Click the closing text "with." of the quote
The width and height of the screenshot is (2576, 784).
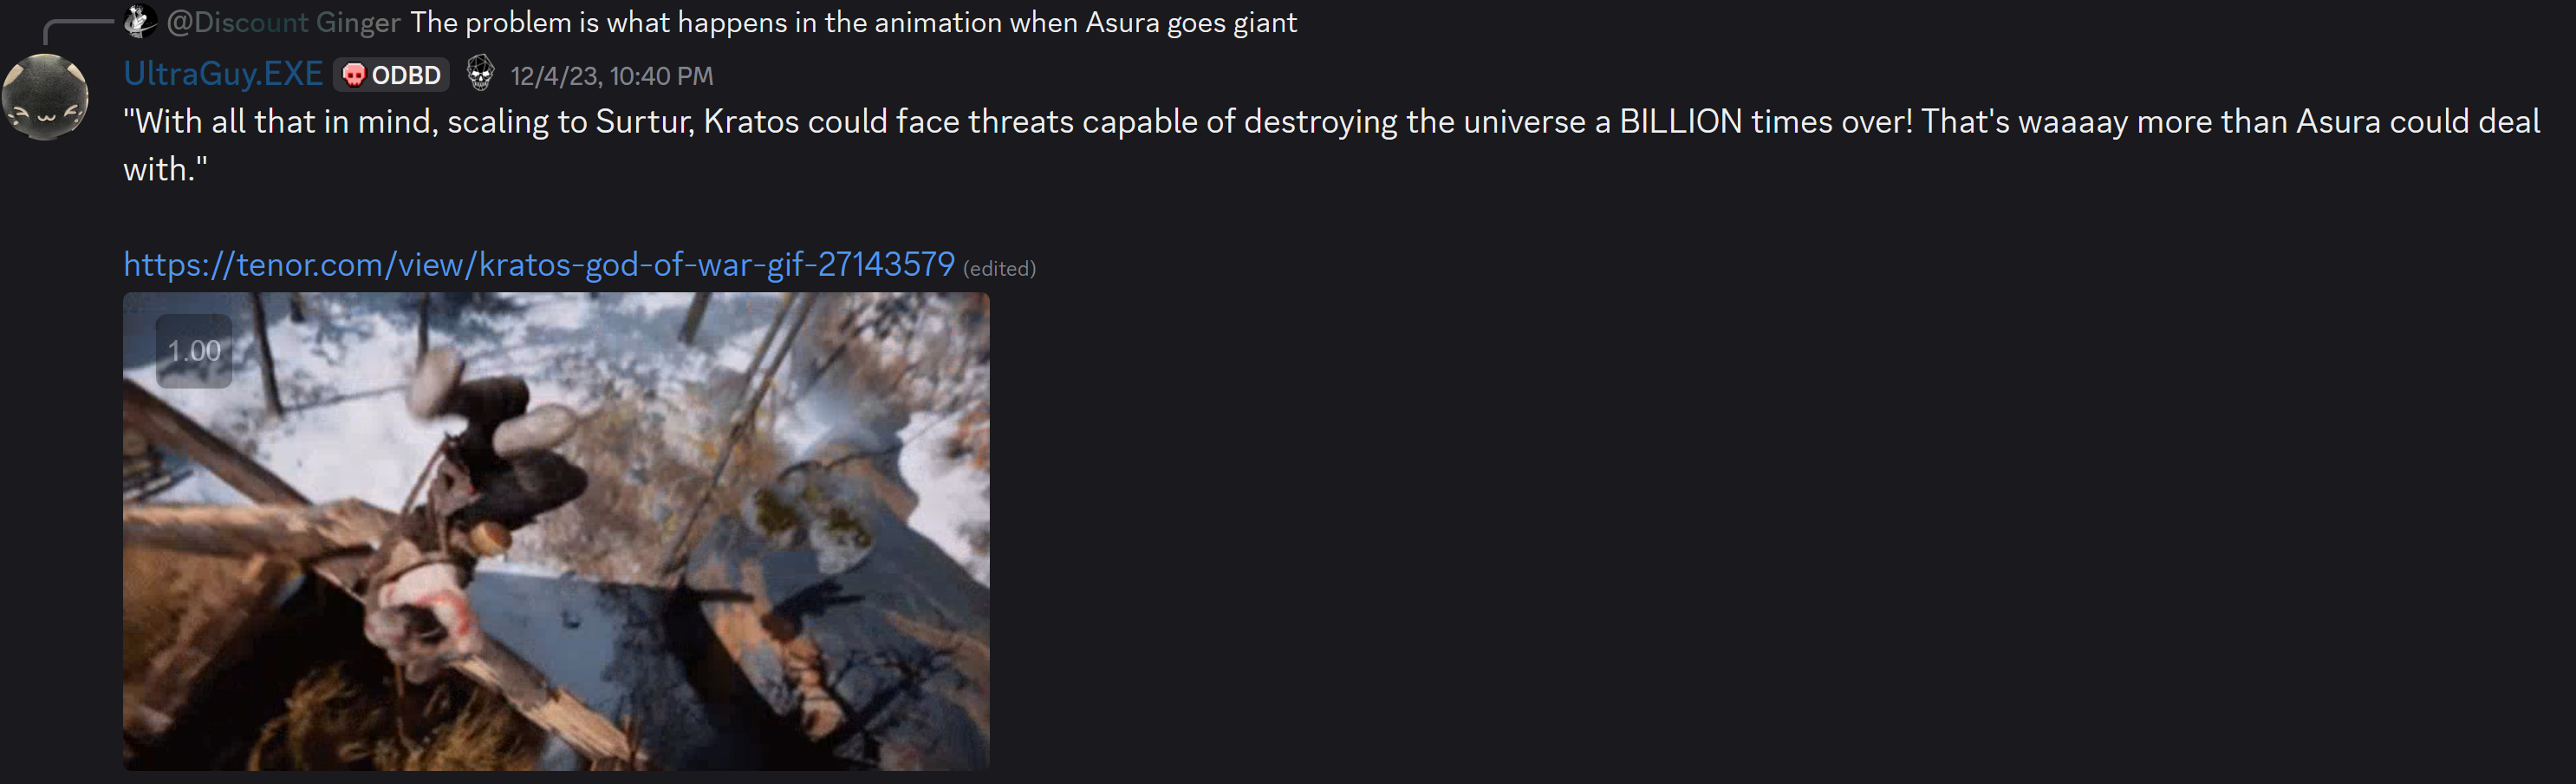[166, 169]
